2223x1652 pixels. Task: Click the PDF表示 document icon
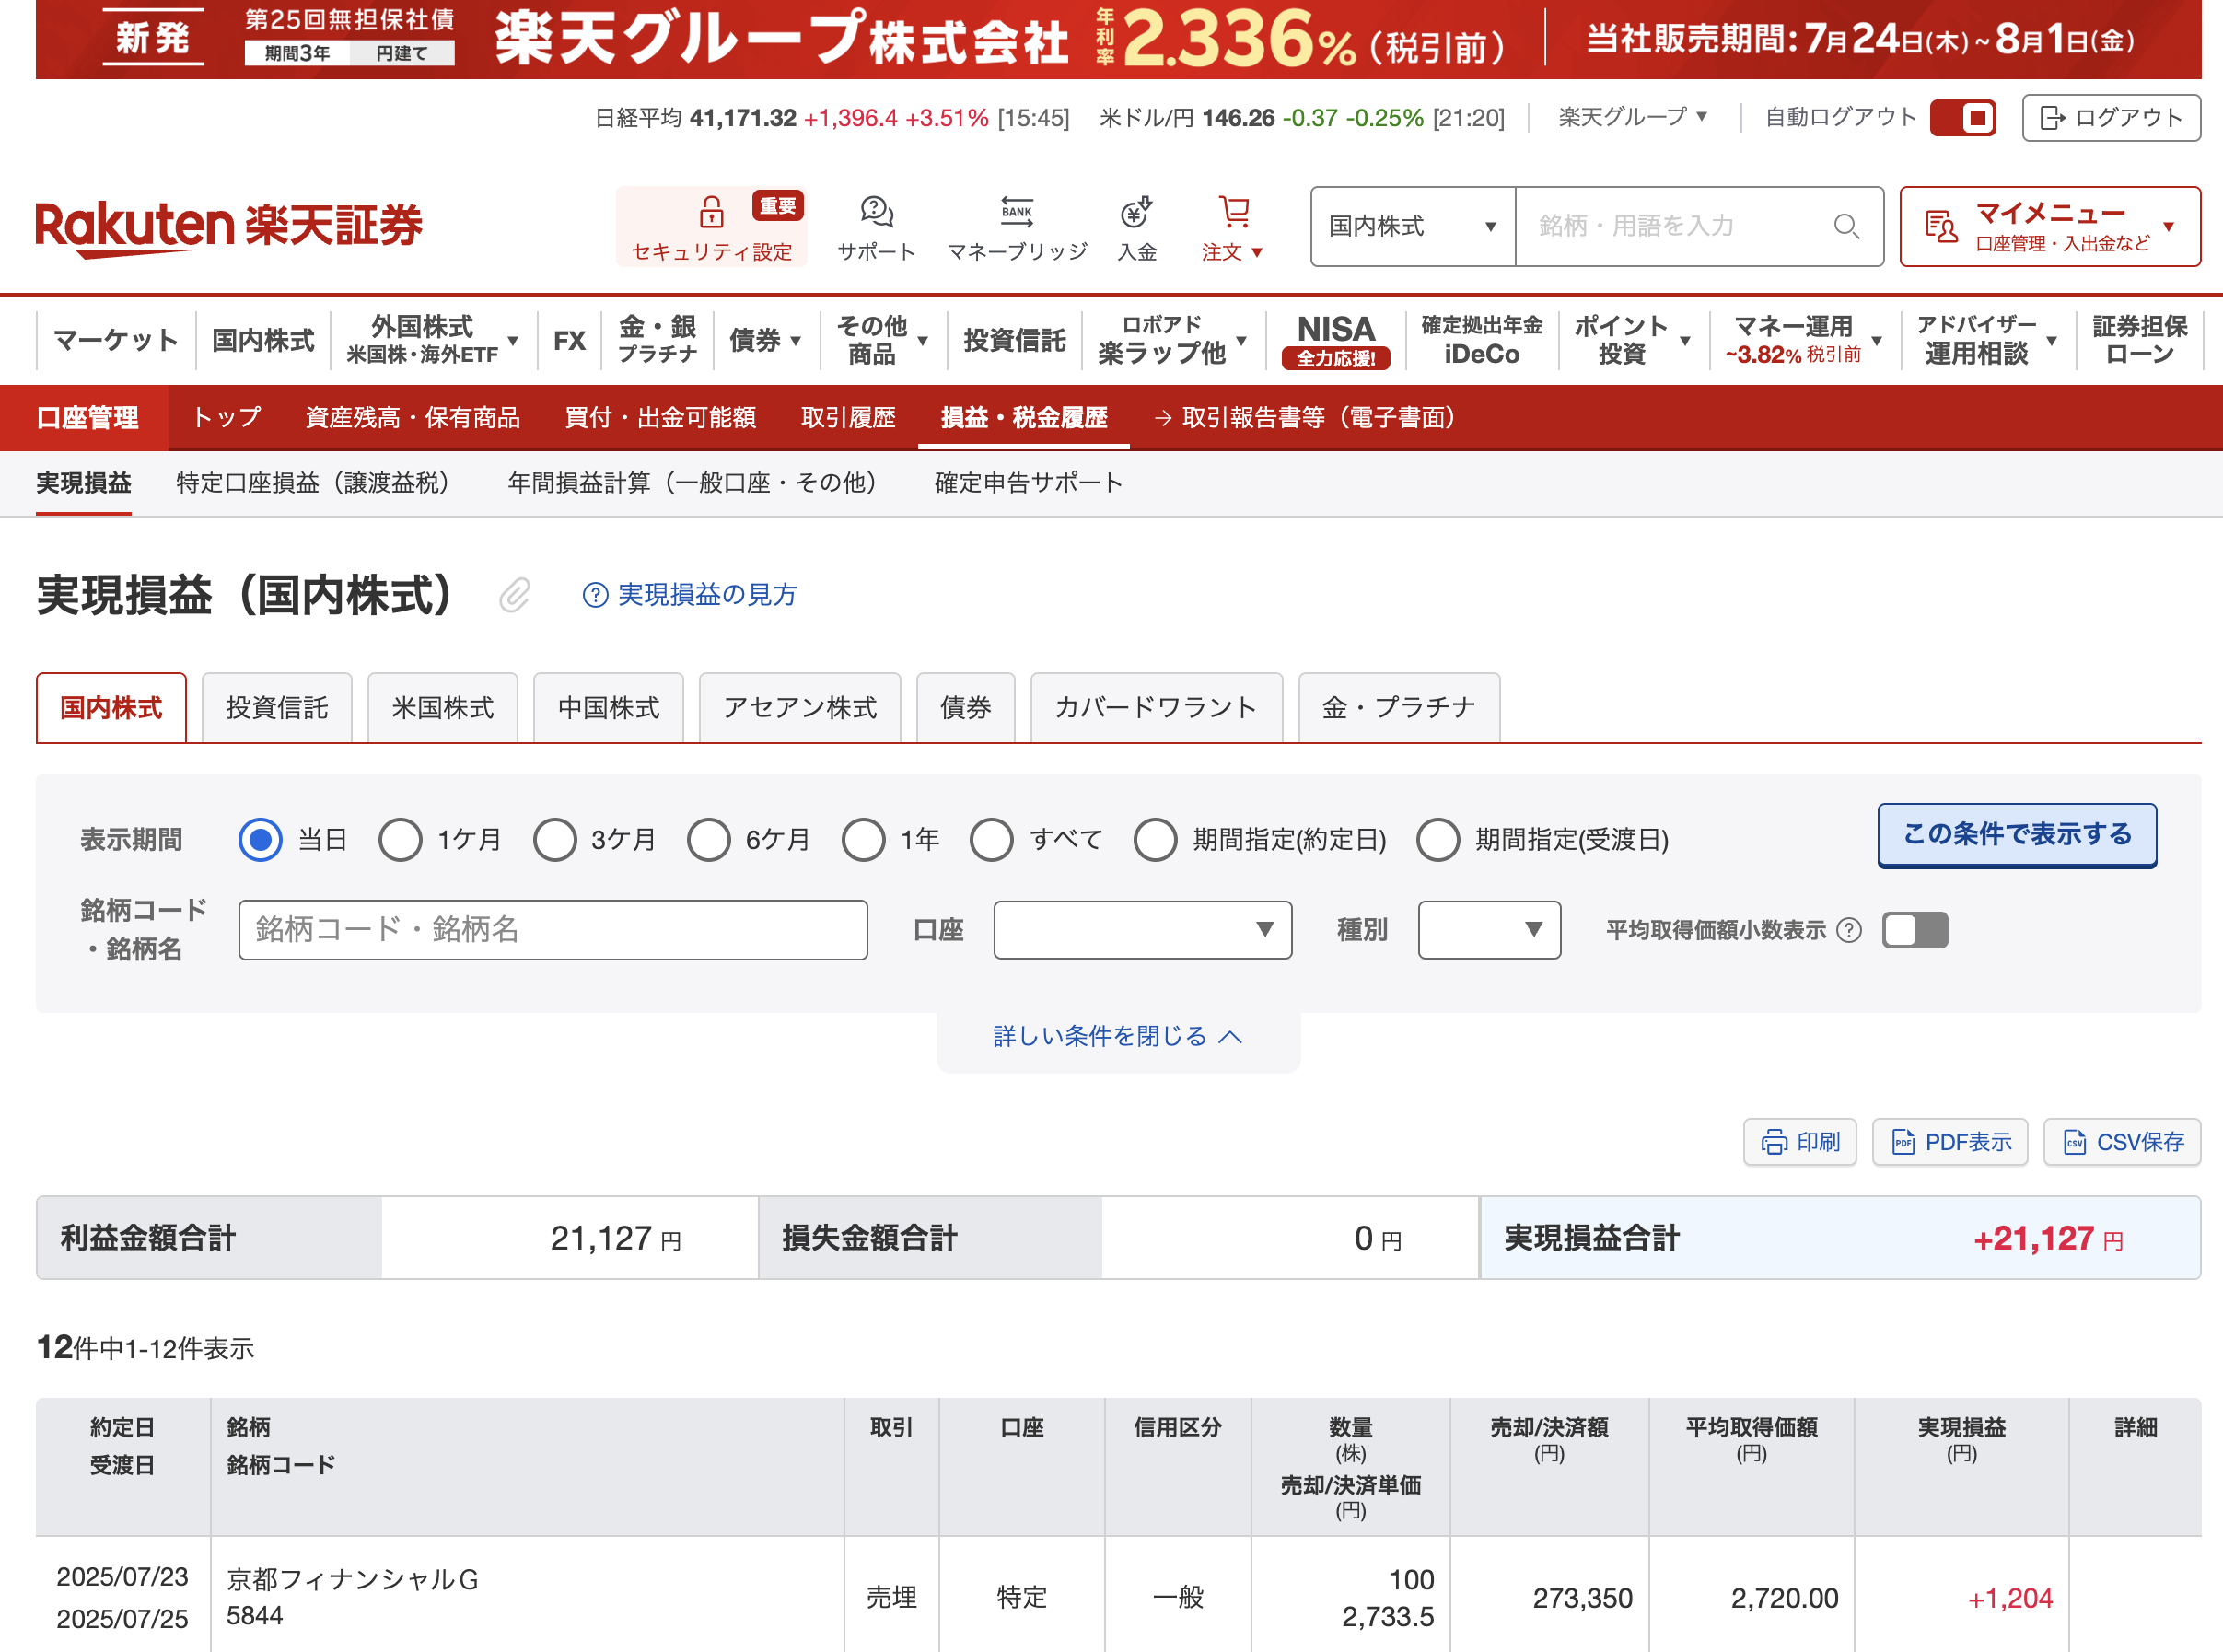coord(1903,1142)
